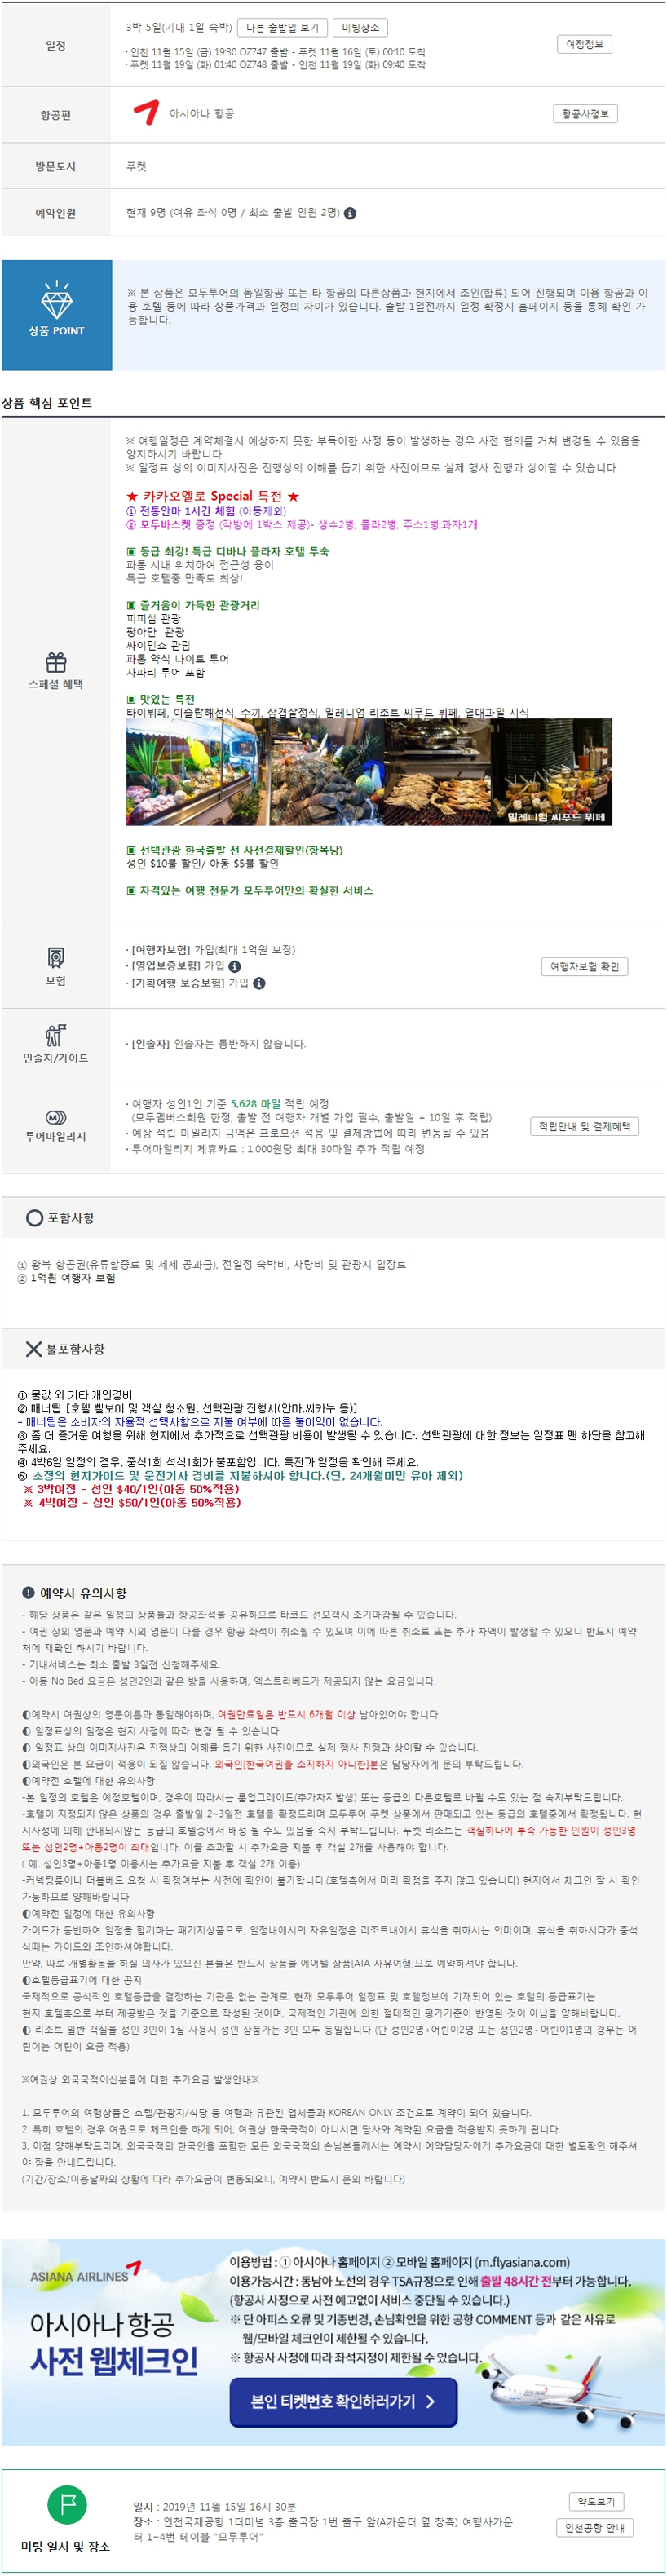Click info icon beside 예약인원 count
The image size is (667, 2576).
350,213
